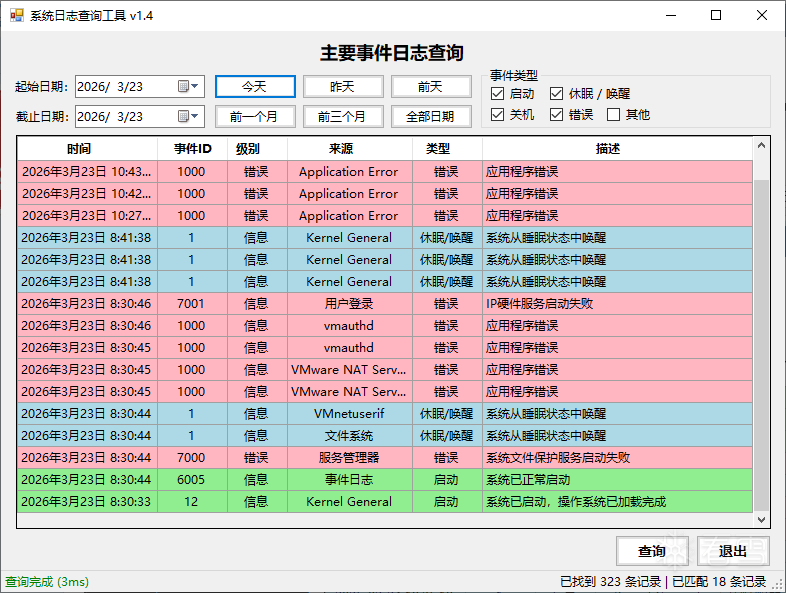Click event ID 12 cell
Screen dimensions: 786x593
(191, 502)
